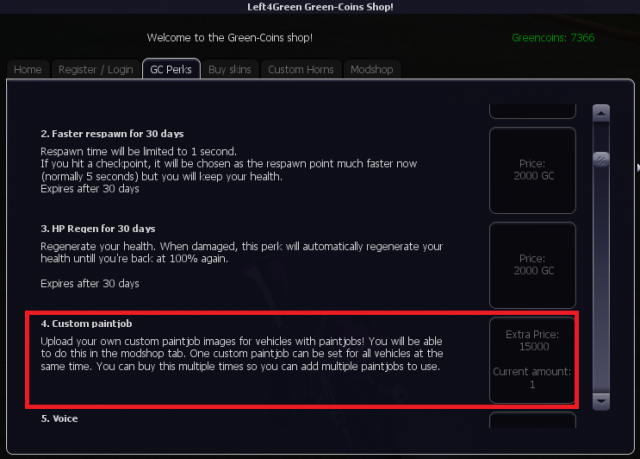This screenshot has width=640, height=459.
Task: Buy Custom paintjob for 15000
Action: [x=533, y=360]
